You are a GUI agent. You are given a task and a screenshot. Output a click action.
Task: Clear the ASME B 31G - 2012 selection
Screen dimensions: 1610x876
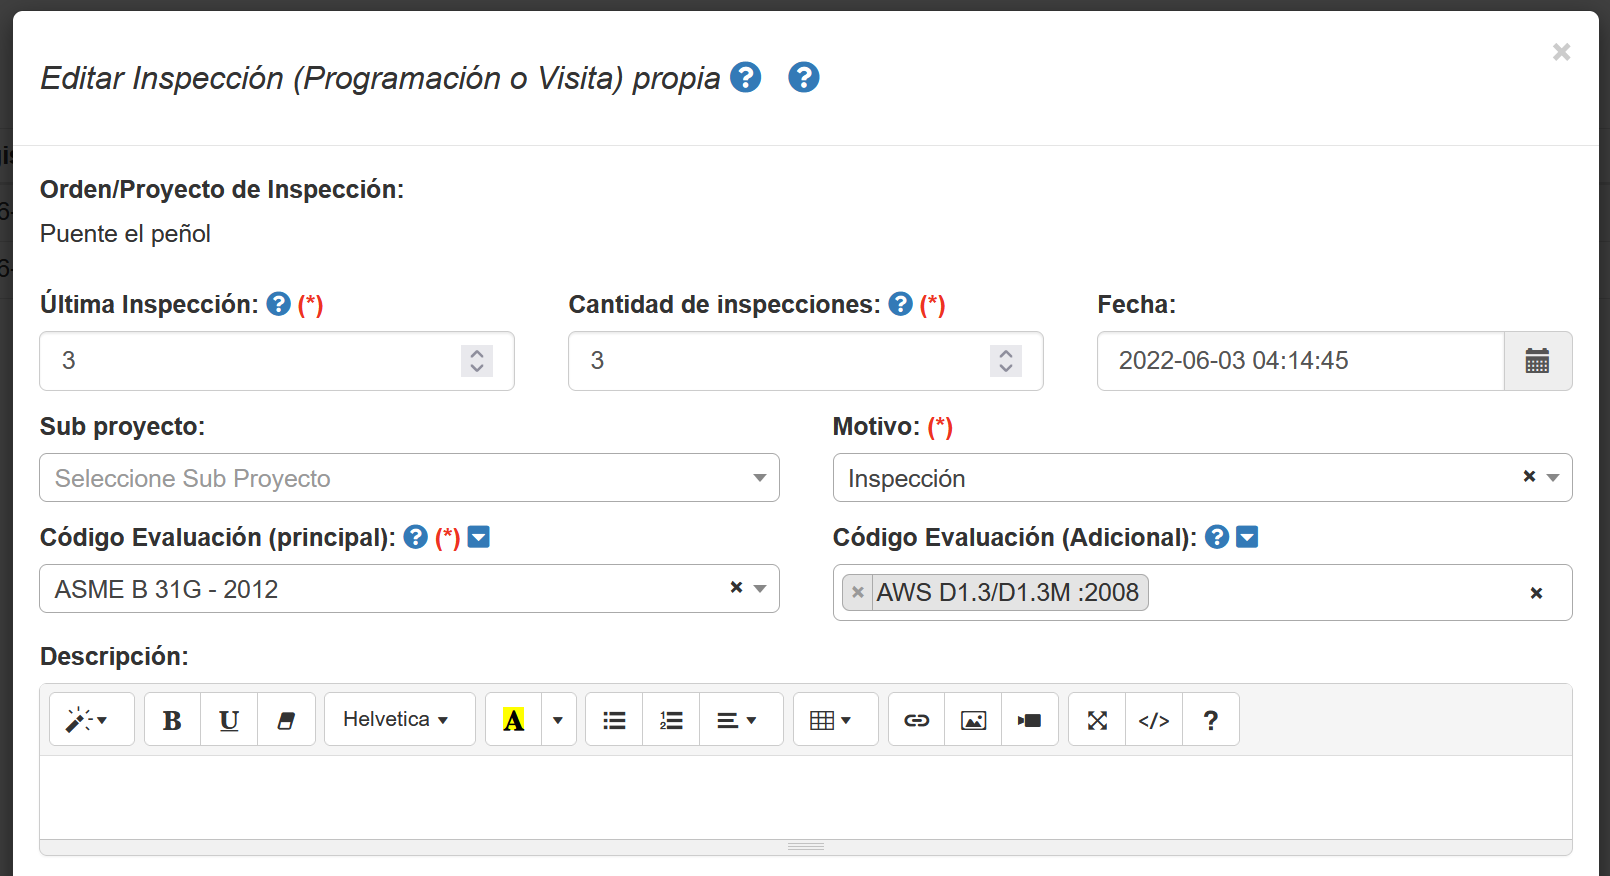(736, 588)
